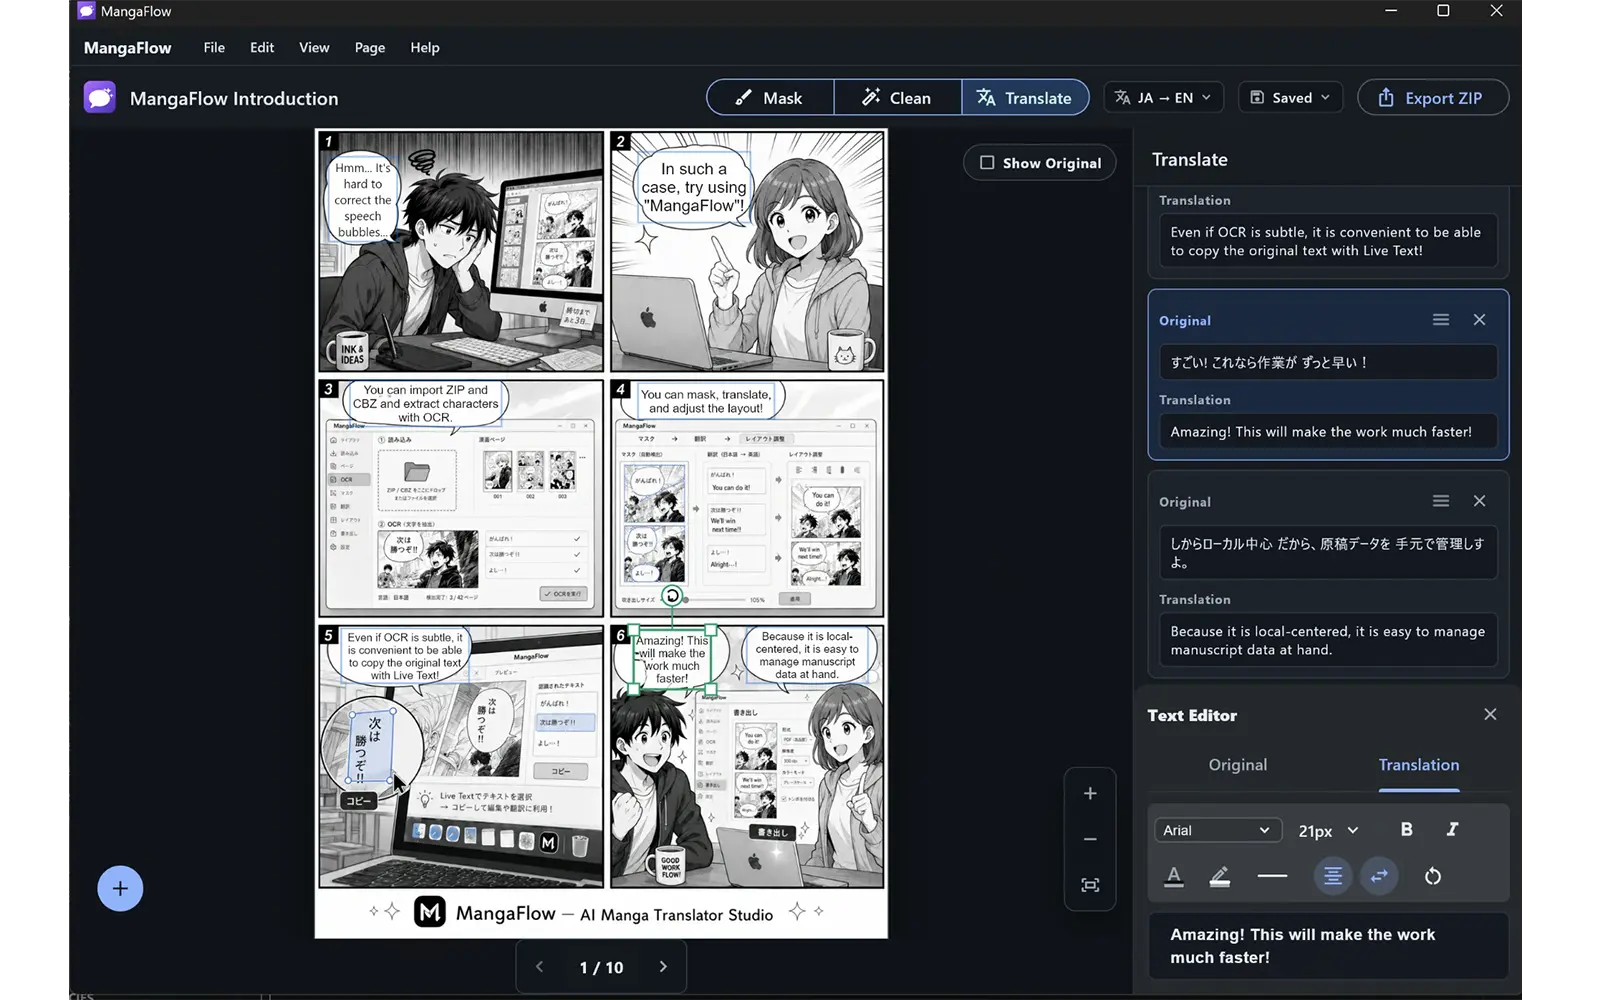The width and height of the screenshot is (1600, 1000).
Task: Click the MangaFlow app logo icon
Action: [100, 98]
